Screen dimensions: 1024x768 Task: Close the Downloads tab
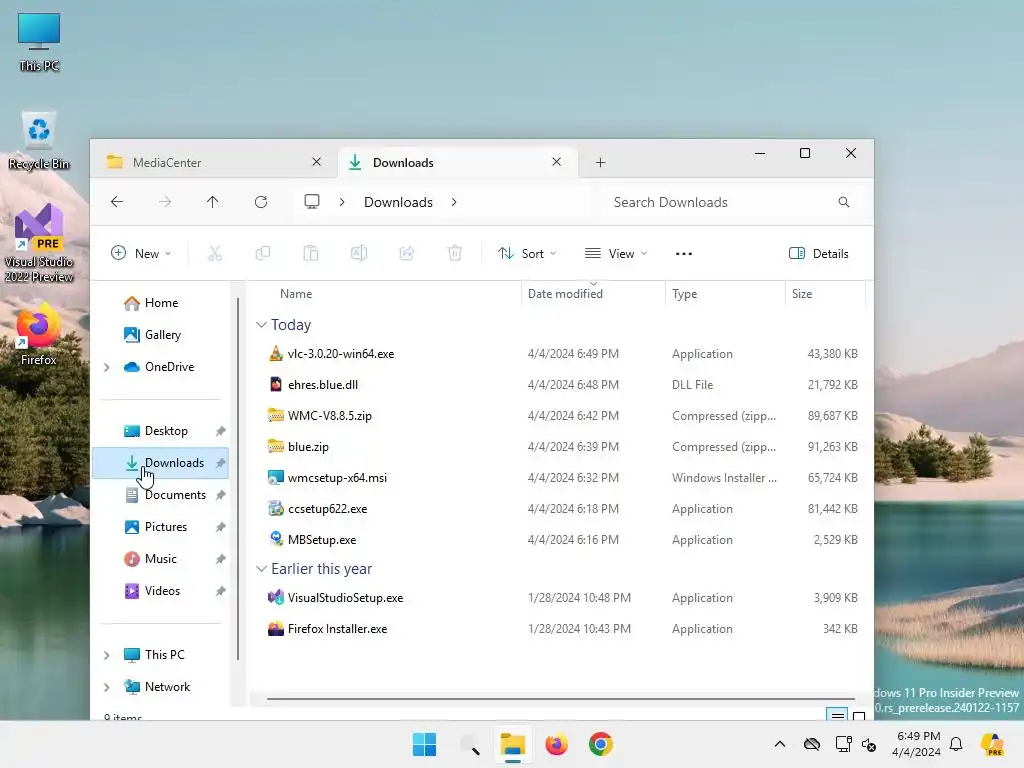tap(556, 161)
